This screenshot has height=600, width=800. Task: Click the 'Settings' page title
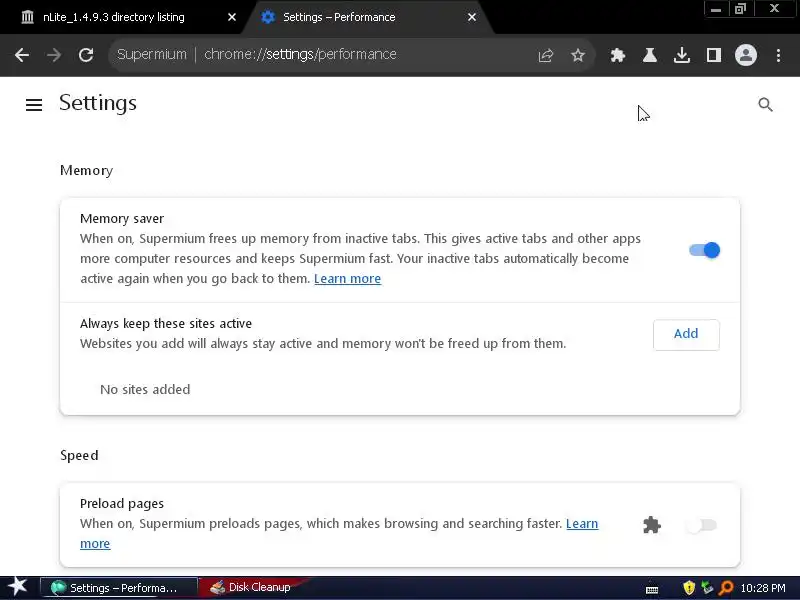pyautogui.click(x=98, y=103)
